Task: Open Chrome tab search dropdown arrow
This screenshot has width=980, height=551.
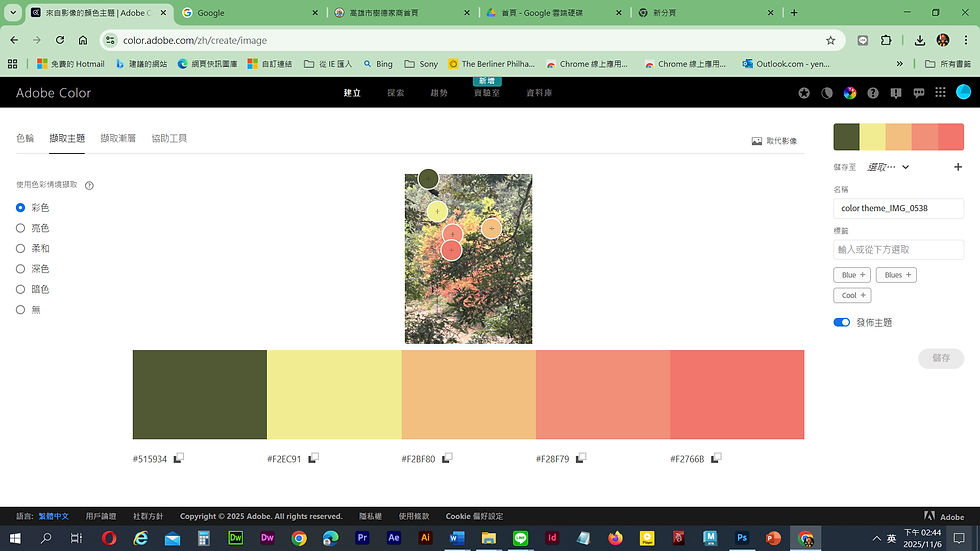Action: [x=12, y=12]
